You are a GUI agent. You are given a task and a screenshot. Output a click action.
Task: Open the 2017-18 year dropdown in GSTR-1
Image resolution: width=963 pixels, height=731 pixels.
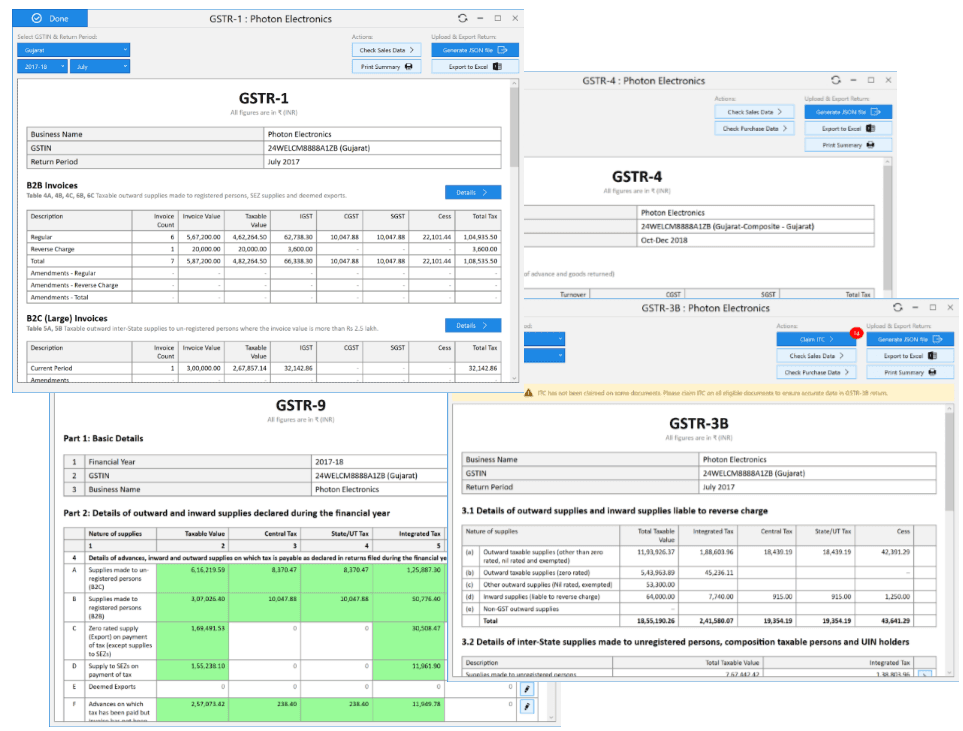[x=42, y=66]
